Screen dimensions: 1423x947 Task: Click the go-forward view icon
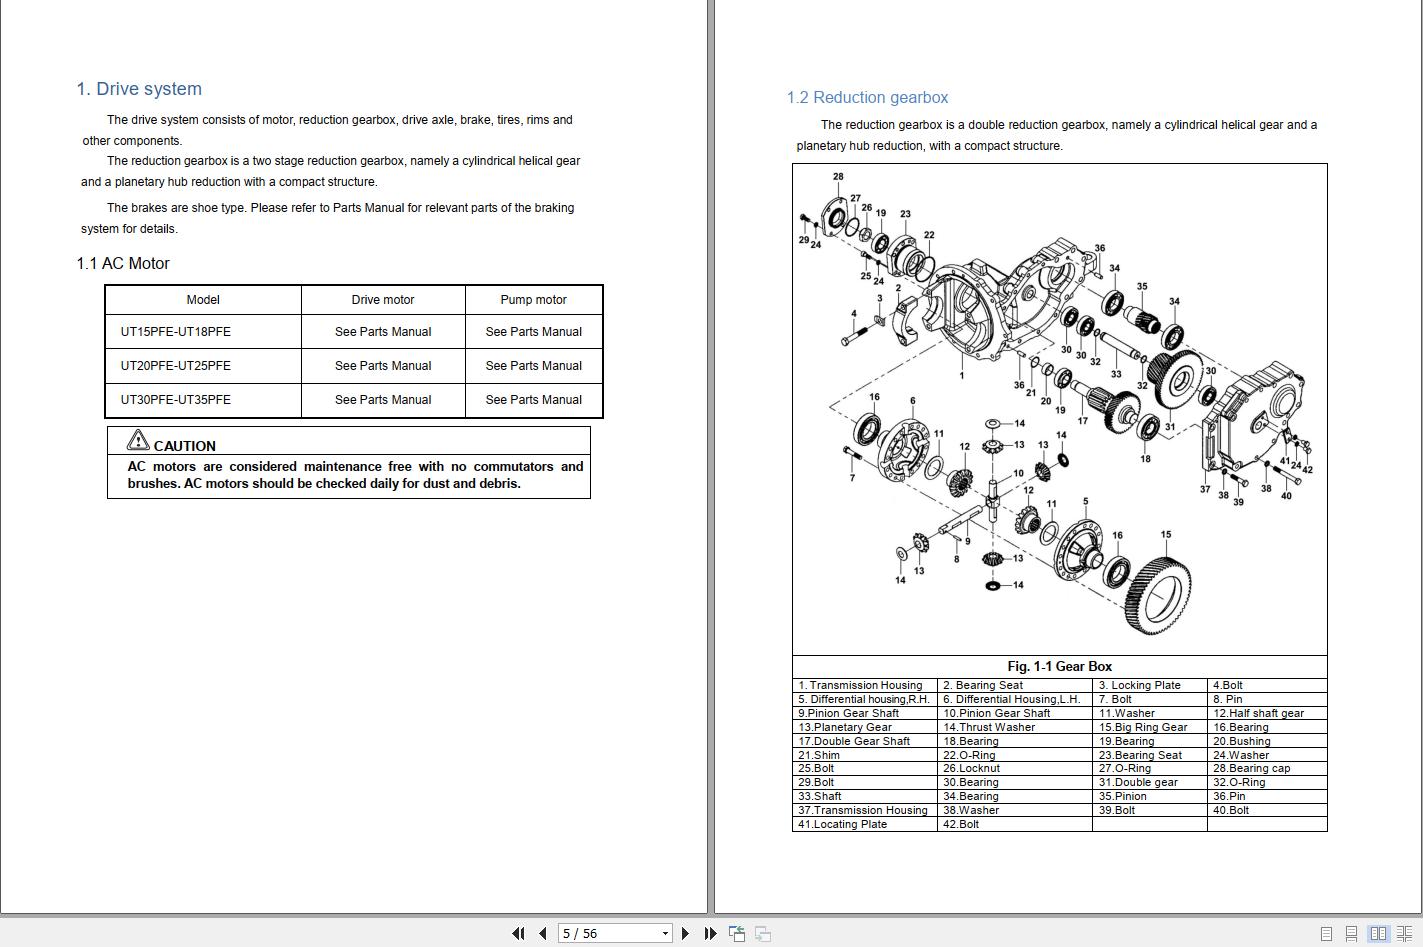click(763, 933)
